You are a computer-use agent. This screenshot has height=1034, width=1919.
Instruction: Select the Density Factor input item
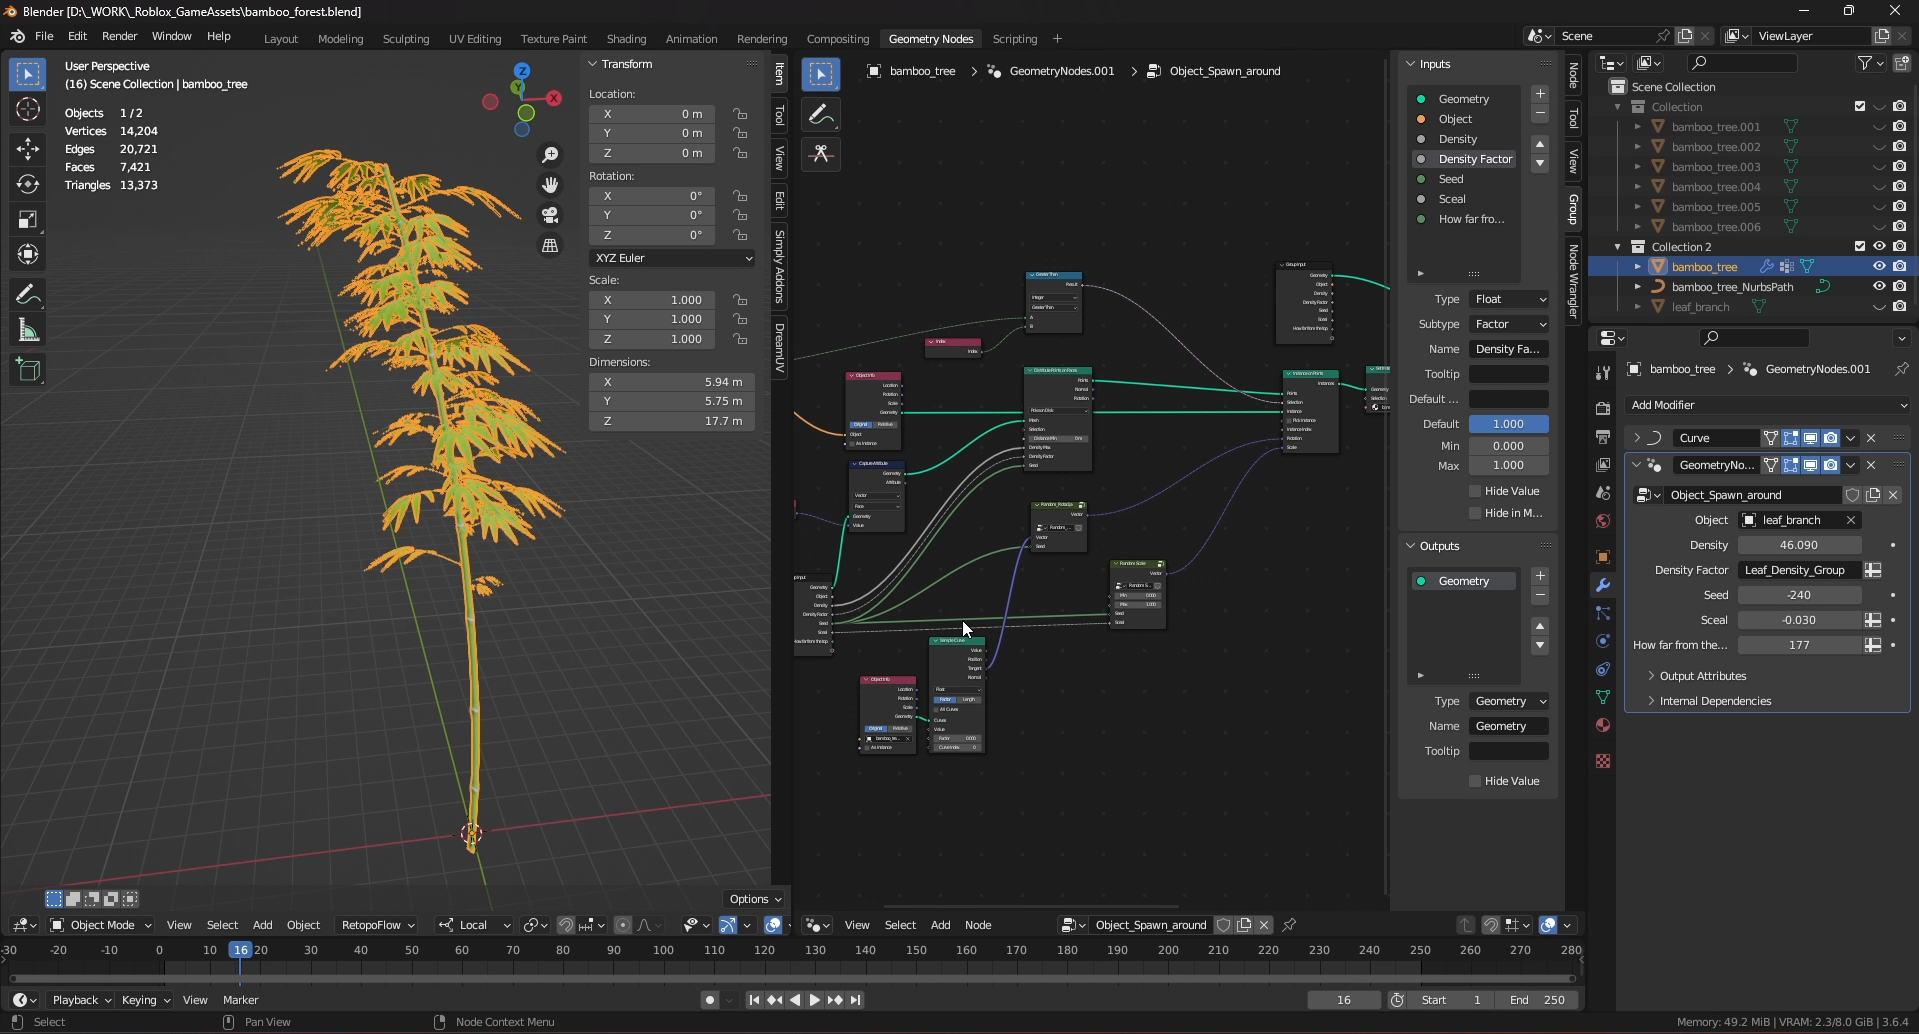pos(1474,159)
